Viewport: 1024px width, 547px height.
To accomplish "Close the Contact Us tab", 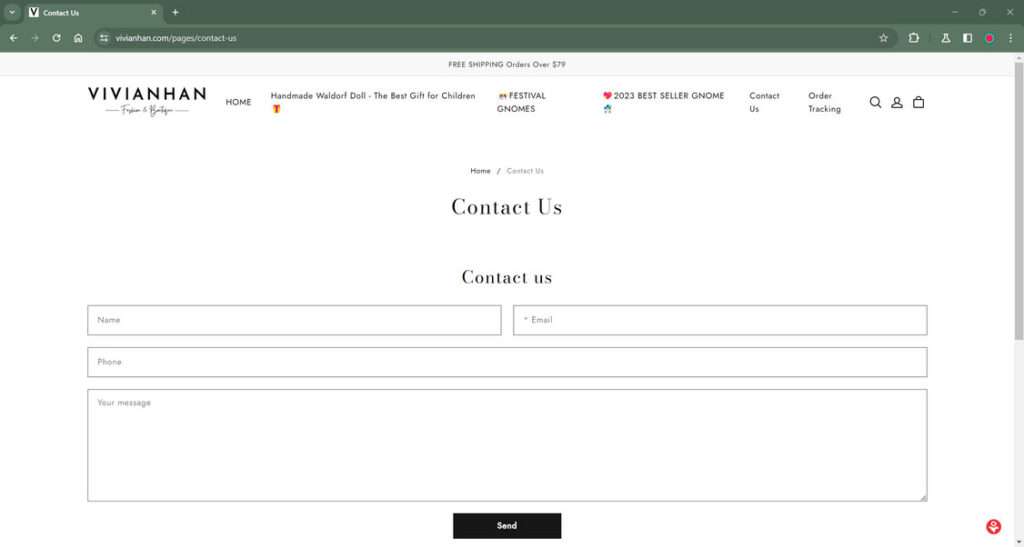I will [x=153, y=12].
